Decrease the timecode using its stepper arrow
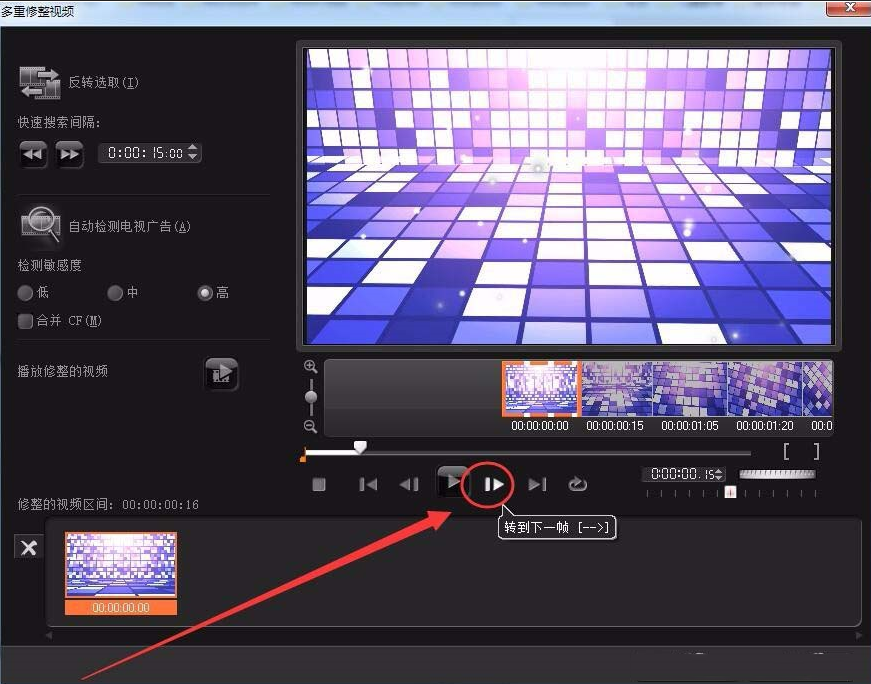Screen dimensions: 871x684 click(718, 478)
